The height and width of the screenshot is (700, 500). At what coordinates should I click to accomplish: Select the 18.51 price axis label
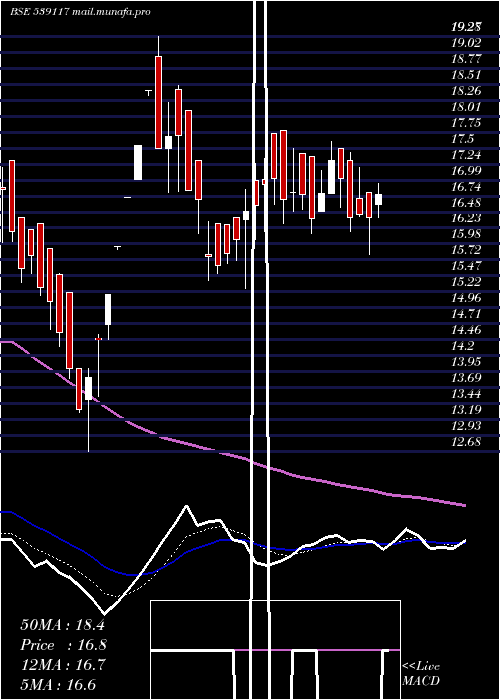pos(466,75)
